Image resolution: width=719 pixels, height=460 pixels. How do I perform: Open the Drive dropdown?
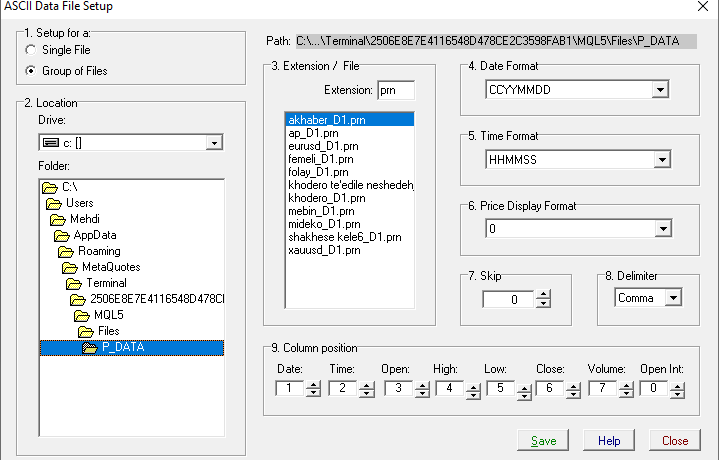(x=214, y=143)
